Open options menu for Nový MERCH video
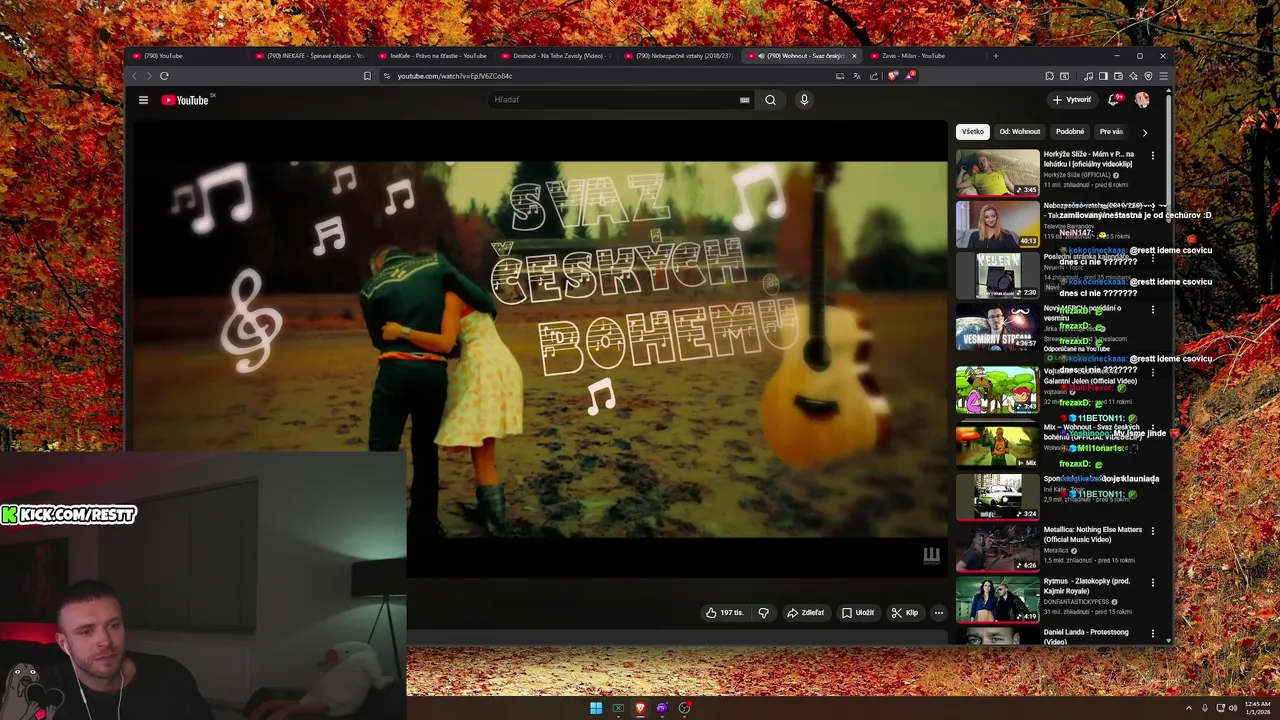Screen dimensions: 1280x720 click(x=1153, y=310)
